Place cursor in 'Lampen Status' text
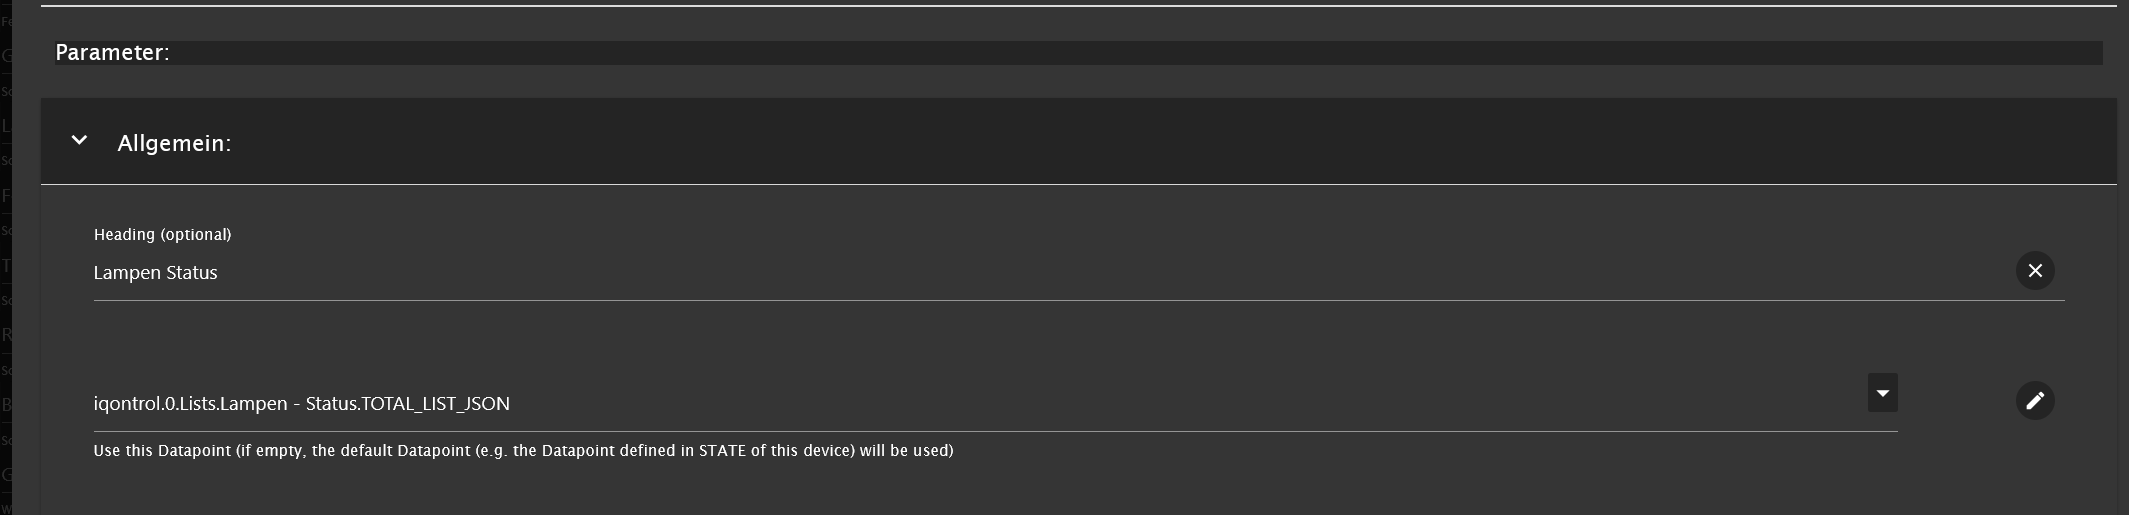Viewport: 2129px width, 515px height. 155,273
